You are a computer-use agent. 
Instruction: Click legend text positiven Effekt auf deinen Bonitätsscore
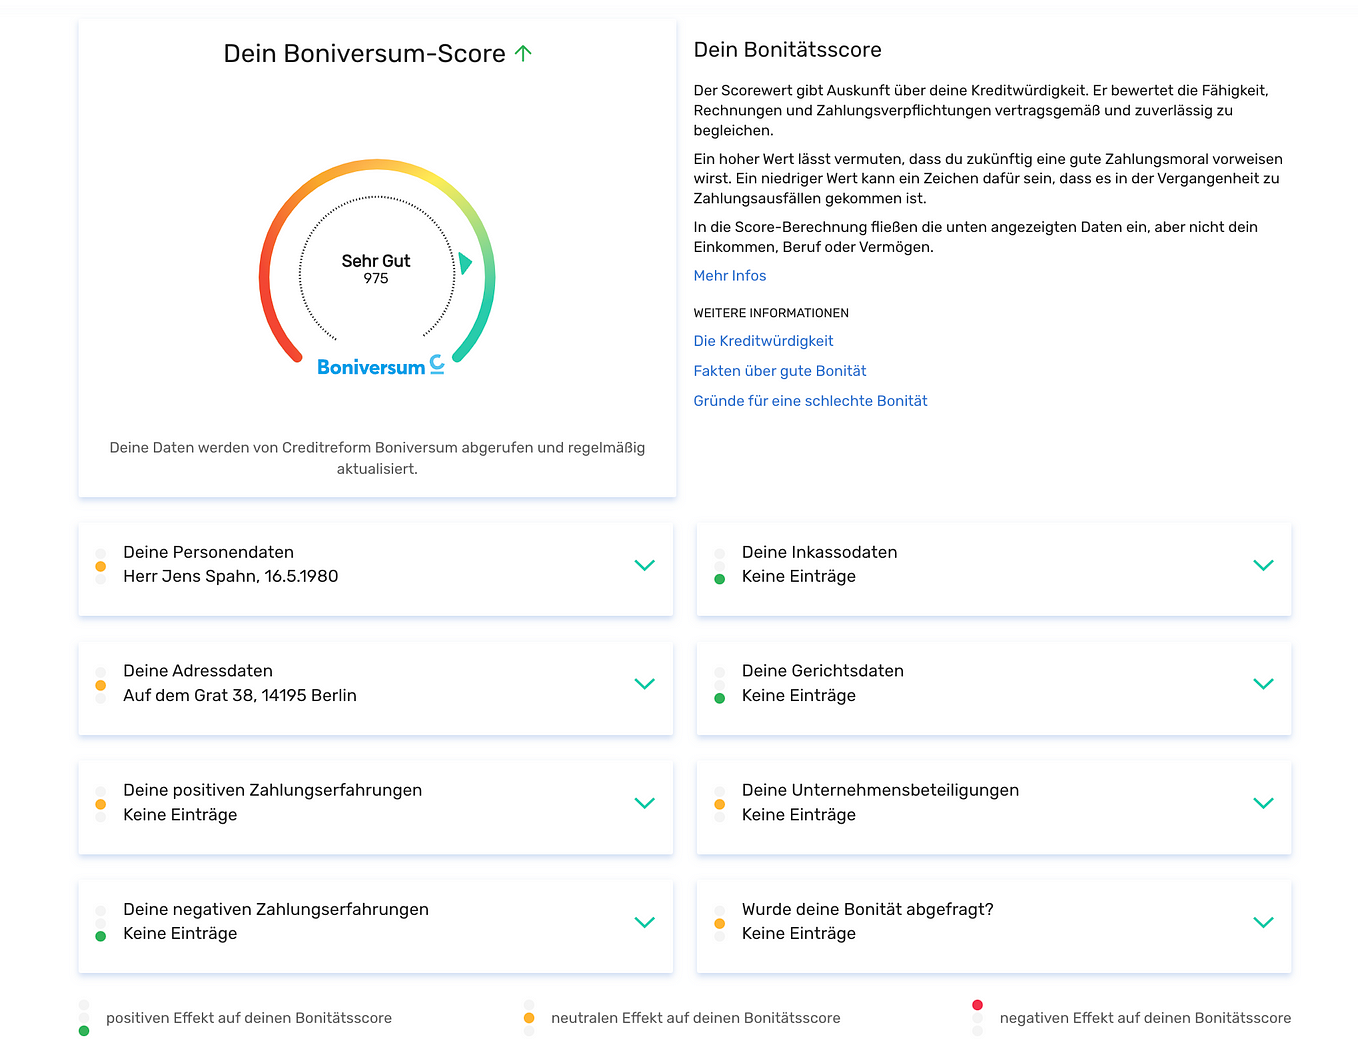point(249,1018)
